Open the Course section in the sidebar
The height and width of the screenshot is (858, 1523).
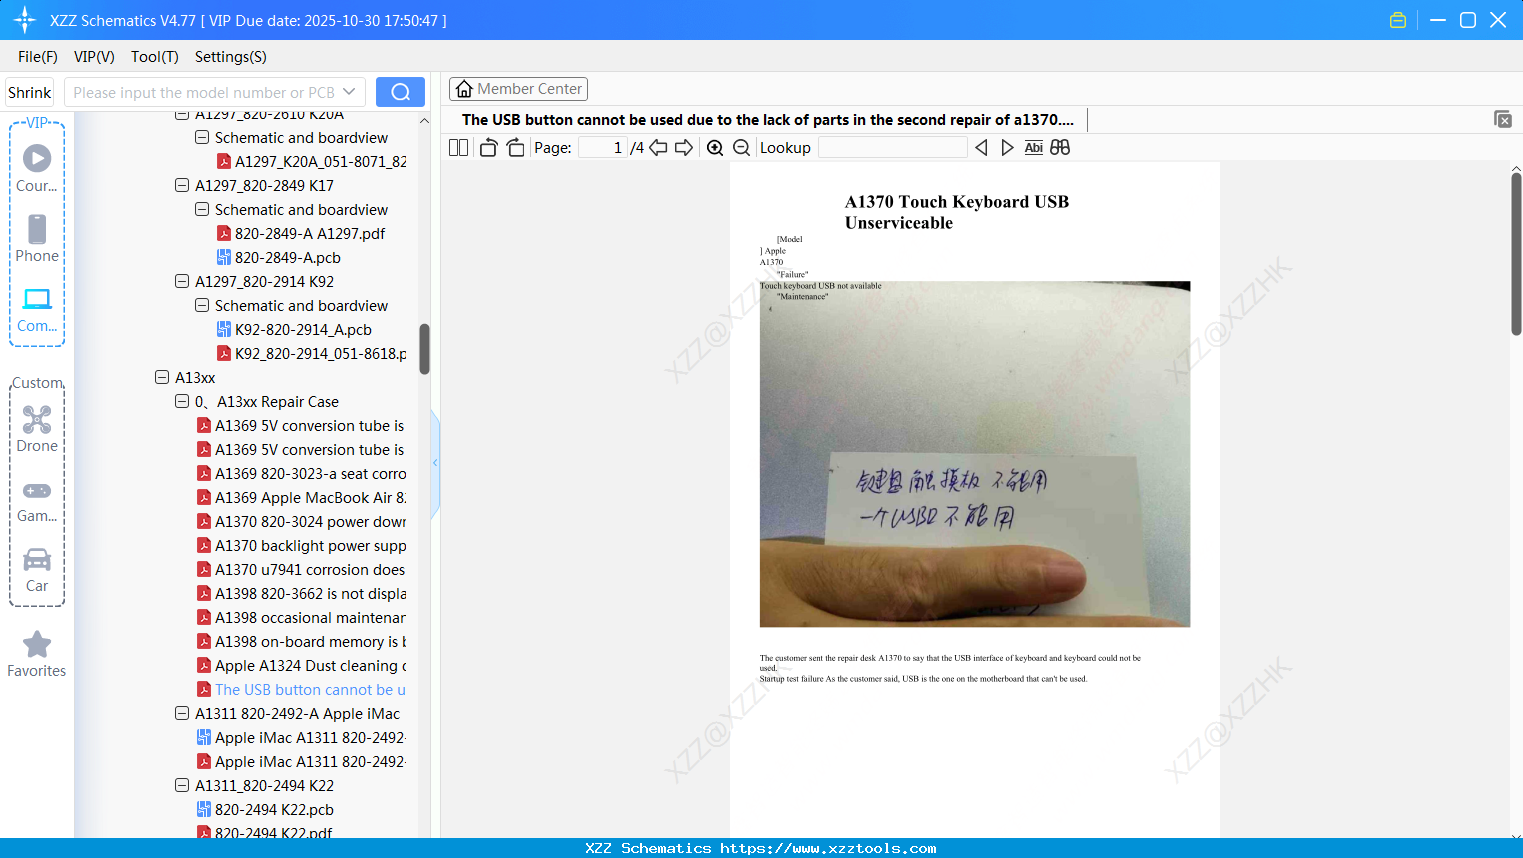(37, 168)
